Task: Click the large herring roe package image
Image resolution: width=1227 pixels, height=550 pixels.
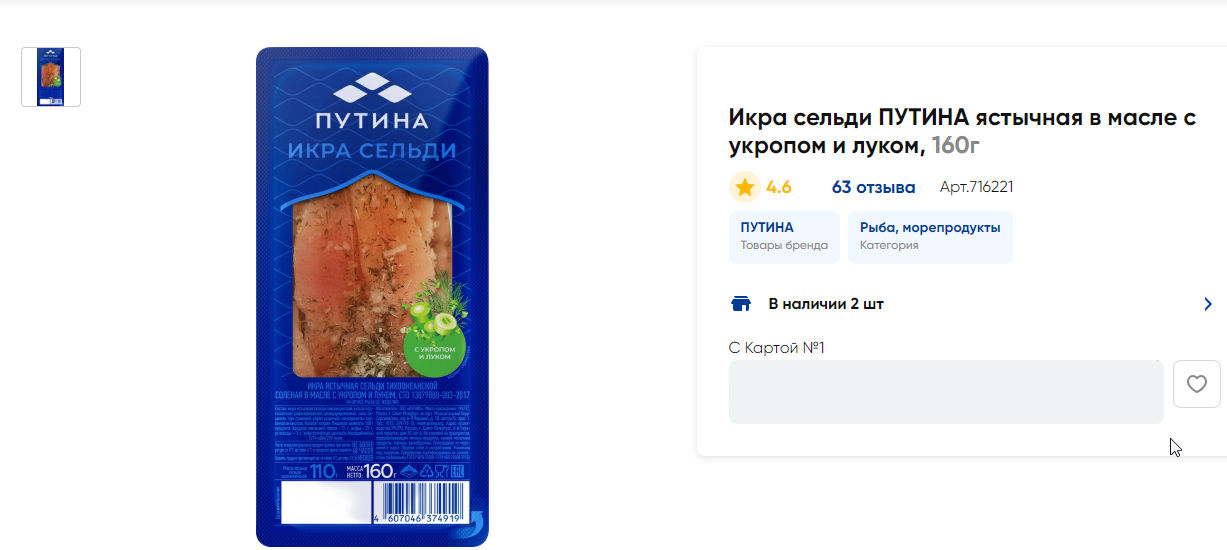Action: click(x=372, y=297)
